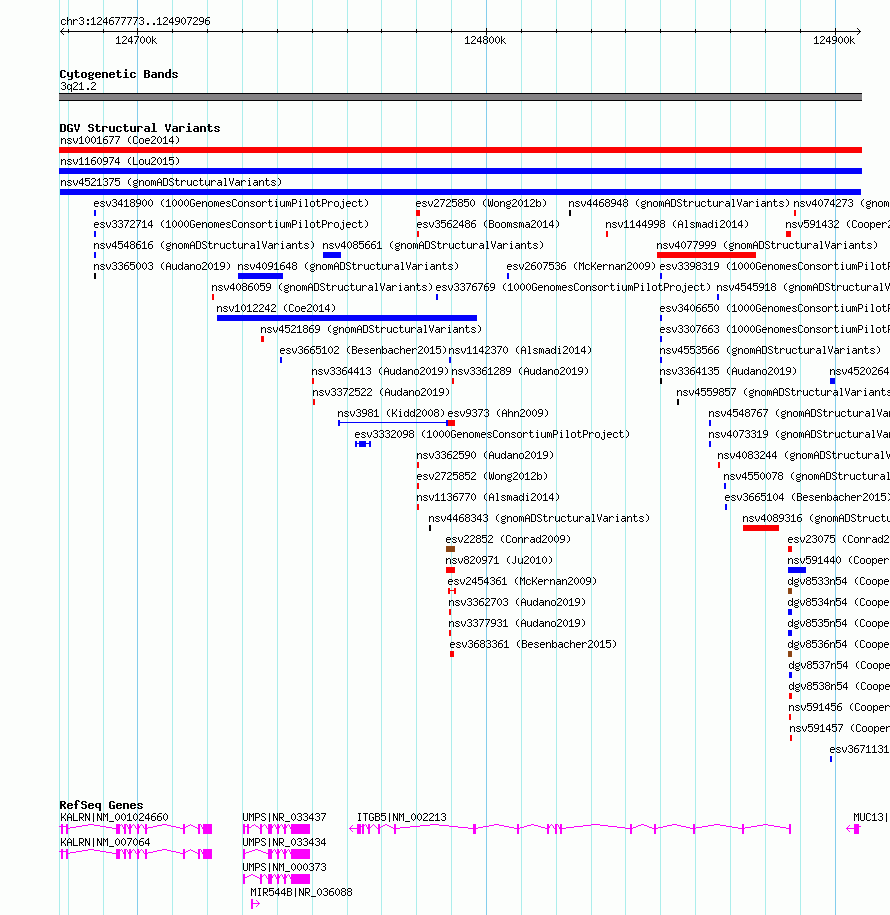Select the nsv1012242 (Coe2014) blue bar
The width and height of the screenshot is (890, 915).
click(347, 318)
